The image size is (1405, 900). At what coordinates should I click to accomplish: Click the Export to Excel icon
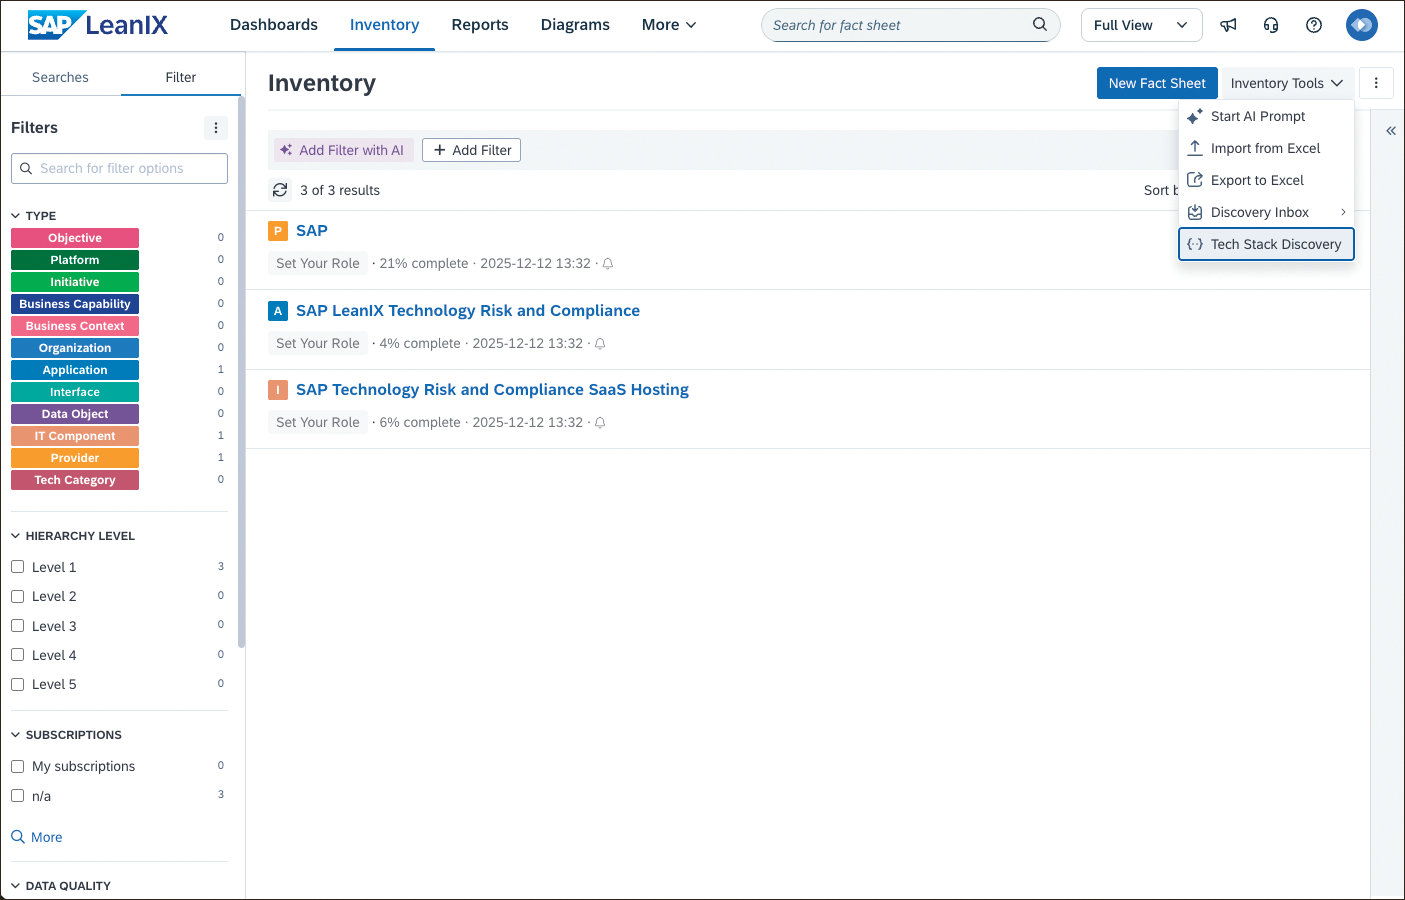[x=1195, y=180]
